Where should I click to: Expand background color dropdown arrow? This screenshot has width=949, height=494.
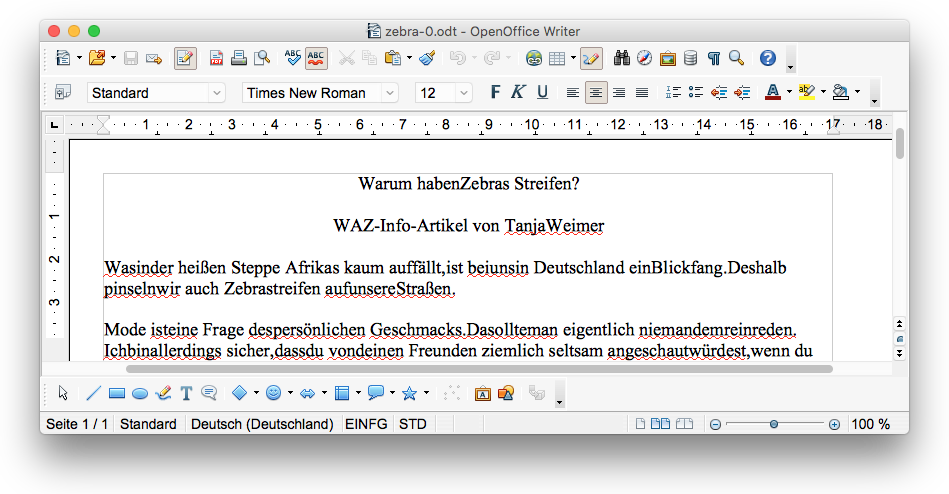(857, 93)
